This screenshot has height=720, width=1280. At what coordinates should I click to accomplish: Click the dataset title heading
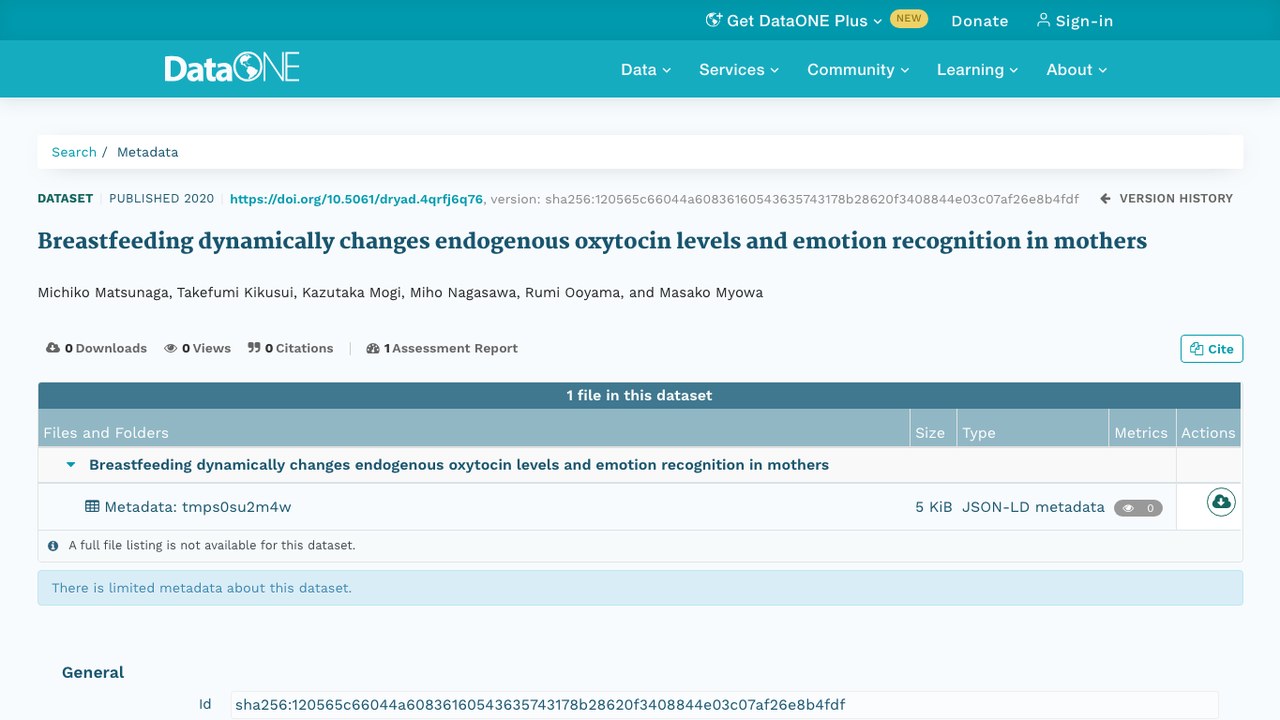tap(592, 241)
